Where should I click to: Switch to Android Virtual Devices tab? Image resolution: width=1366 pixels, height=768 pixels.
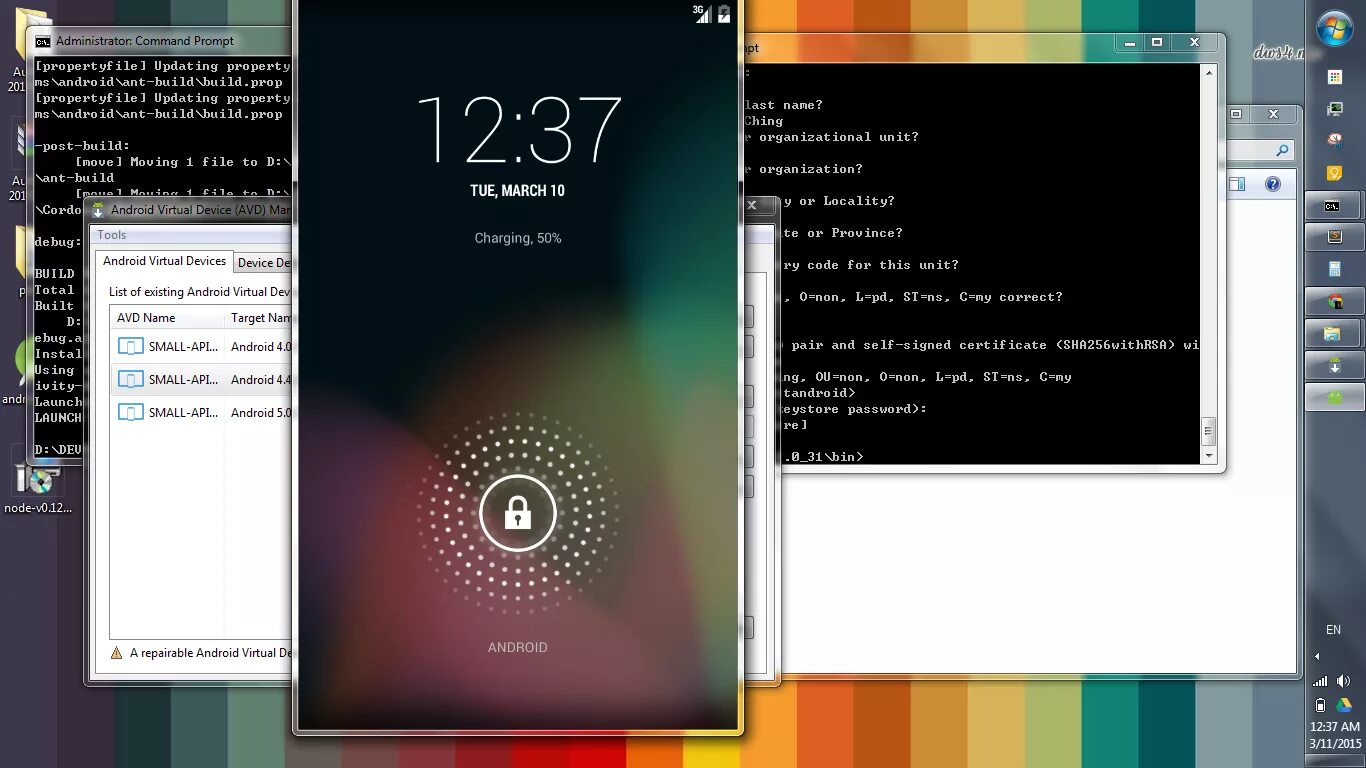click(164, 261)
